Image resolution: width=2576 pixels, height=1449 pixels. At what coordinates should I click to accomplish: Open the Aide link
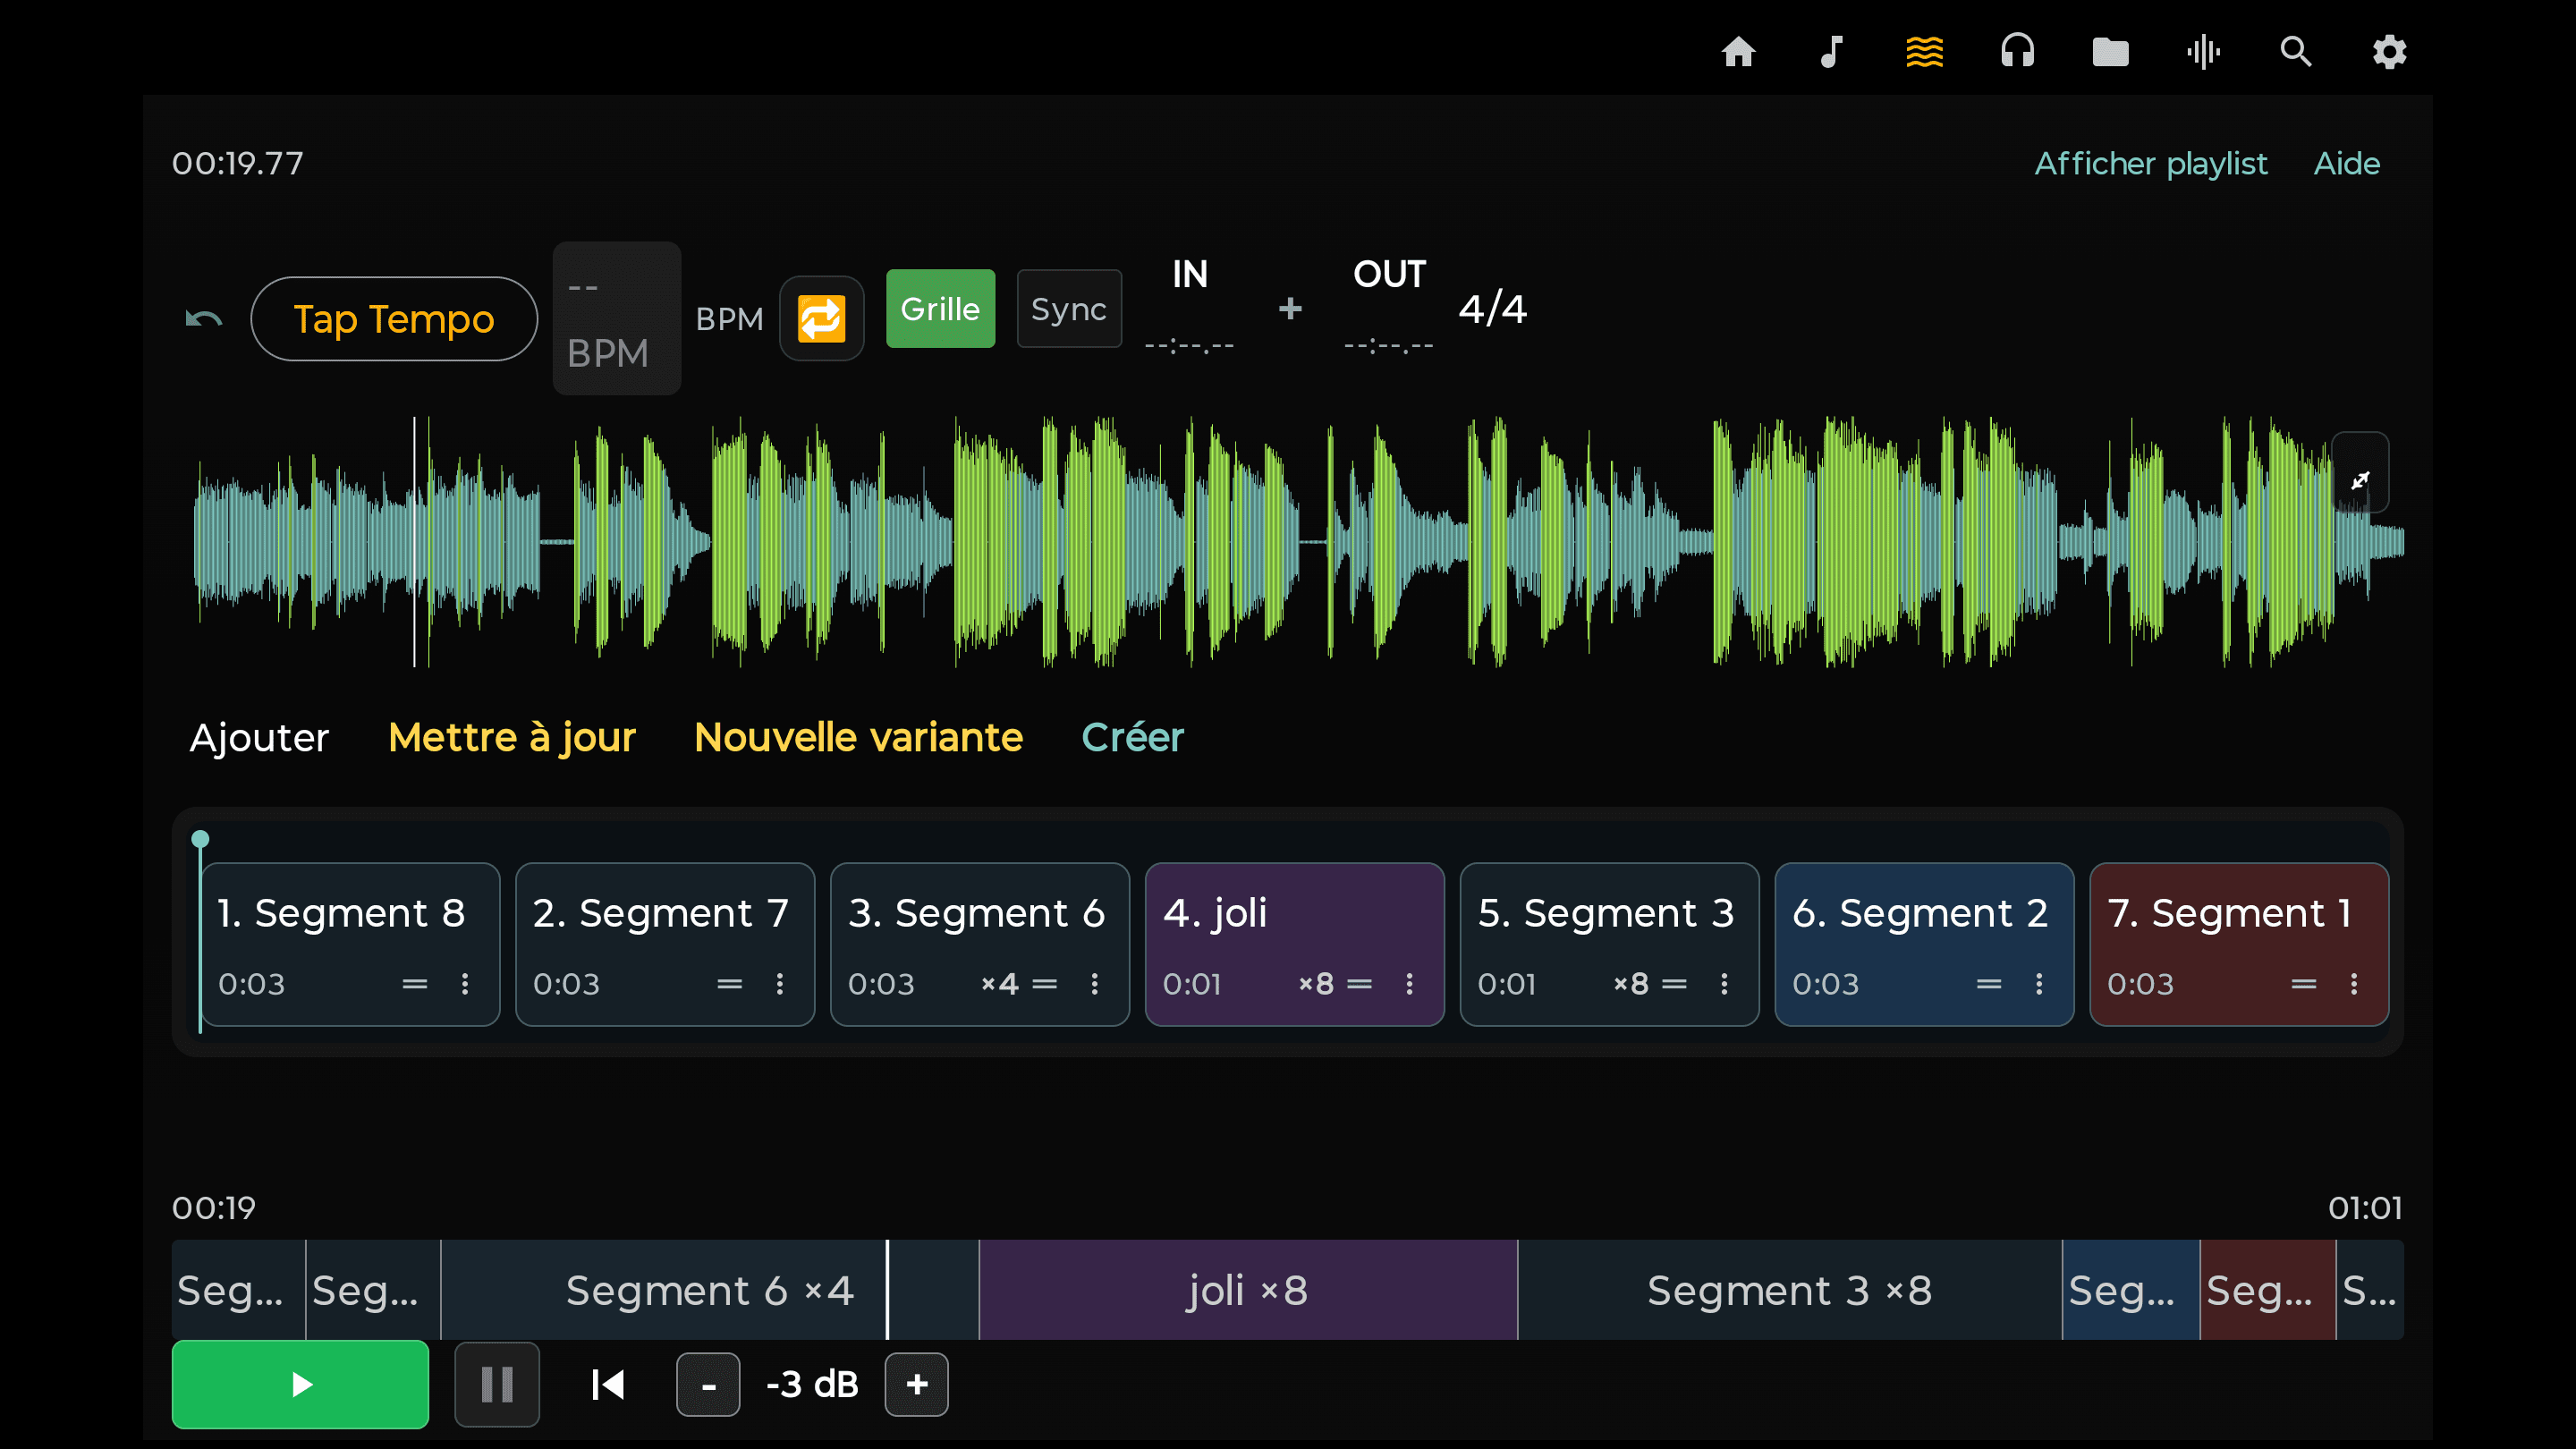pos(2346,164)
